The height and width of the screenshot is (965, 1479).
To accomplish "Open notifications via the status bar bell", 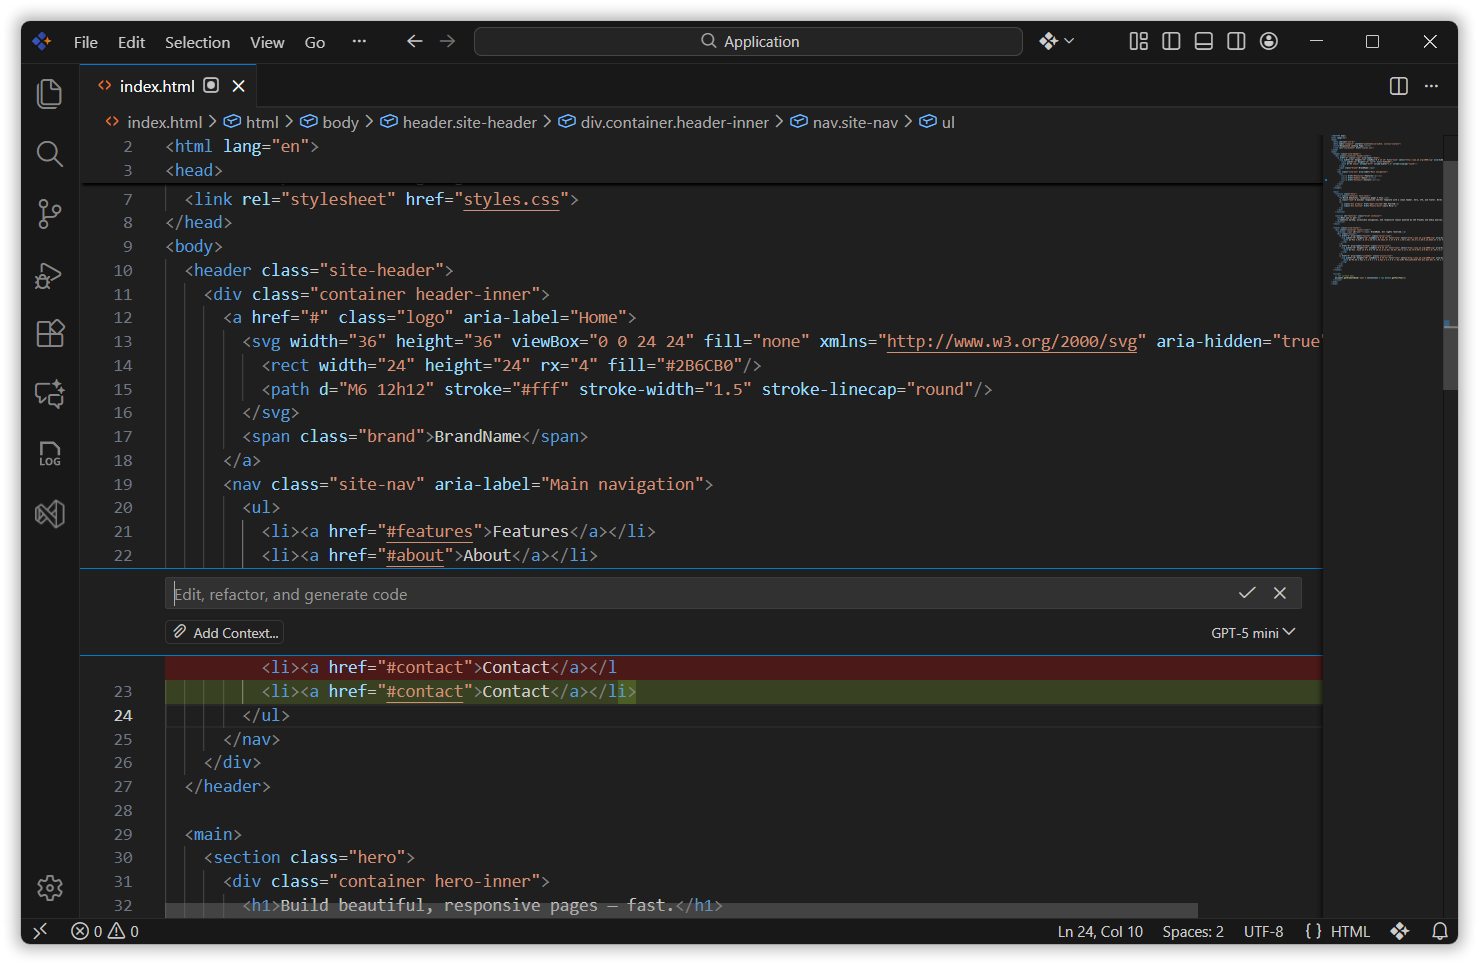I will (1440, 931).
